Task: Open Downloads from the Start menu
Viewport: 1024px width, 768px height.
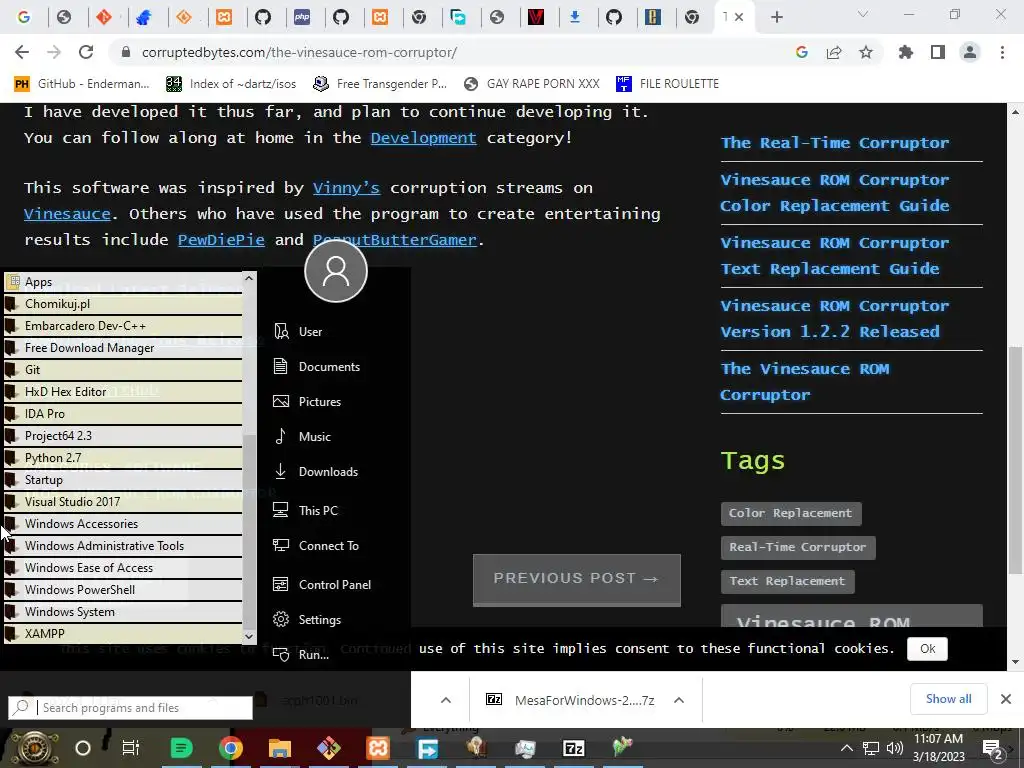Action: pos(316,472)
